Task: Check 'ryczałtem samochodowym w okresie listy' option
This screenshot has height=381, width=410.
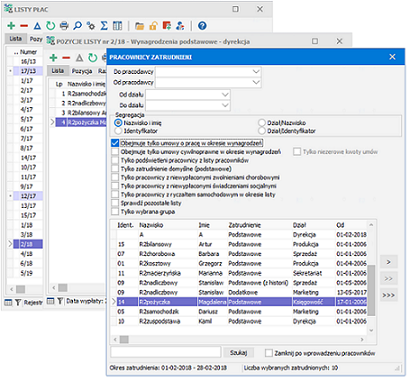Action: pos(115,194)
